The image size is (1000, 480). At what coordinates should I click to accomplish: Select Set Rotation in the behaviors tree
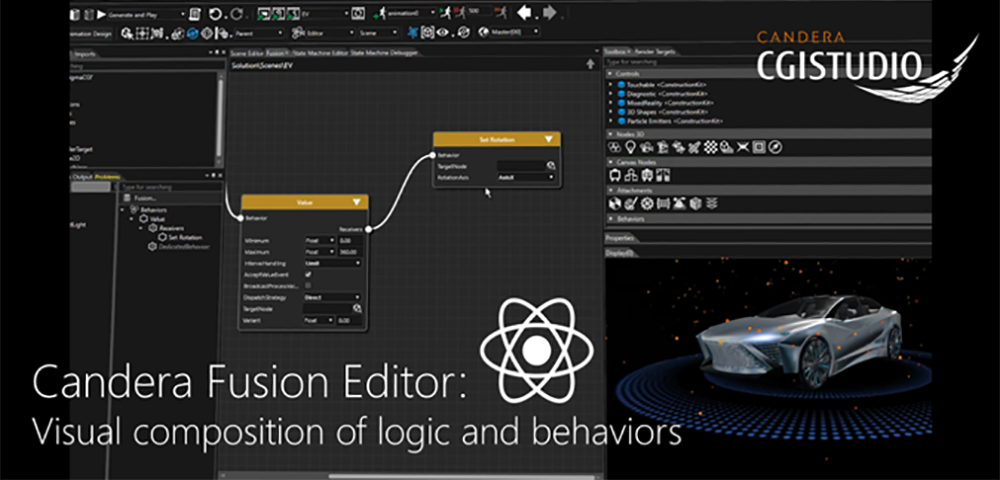pos(184,237)
